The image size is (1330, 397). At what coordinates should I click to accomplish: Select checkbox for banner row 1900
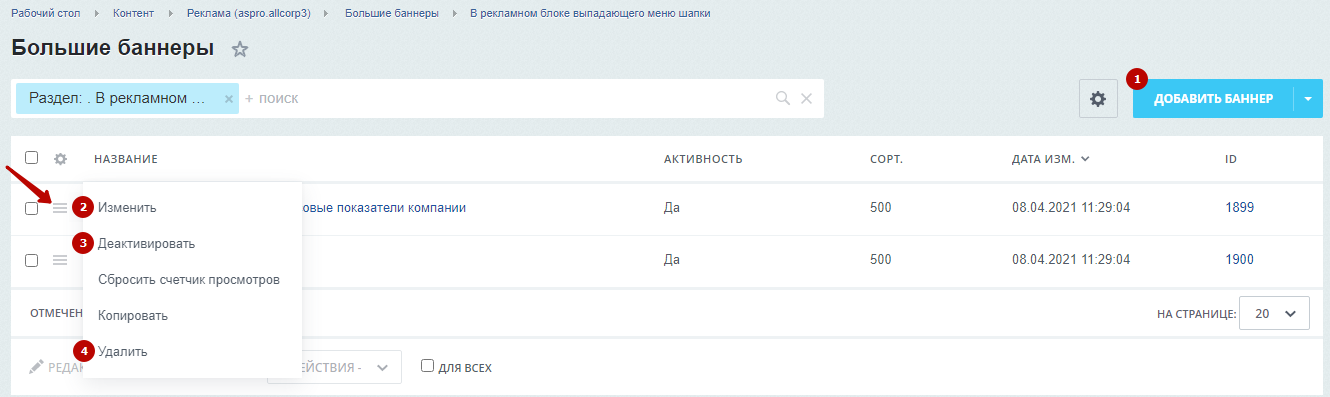point(32,260)
